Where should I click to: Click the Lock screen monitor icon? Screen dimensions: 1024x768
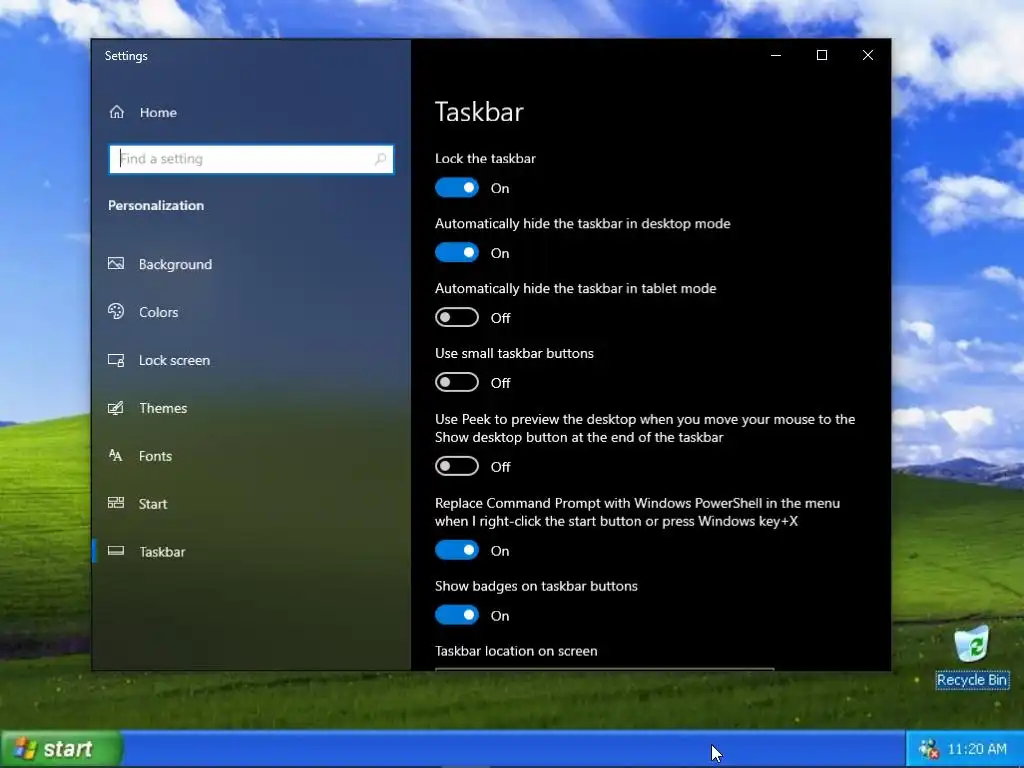click(116, 360)
